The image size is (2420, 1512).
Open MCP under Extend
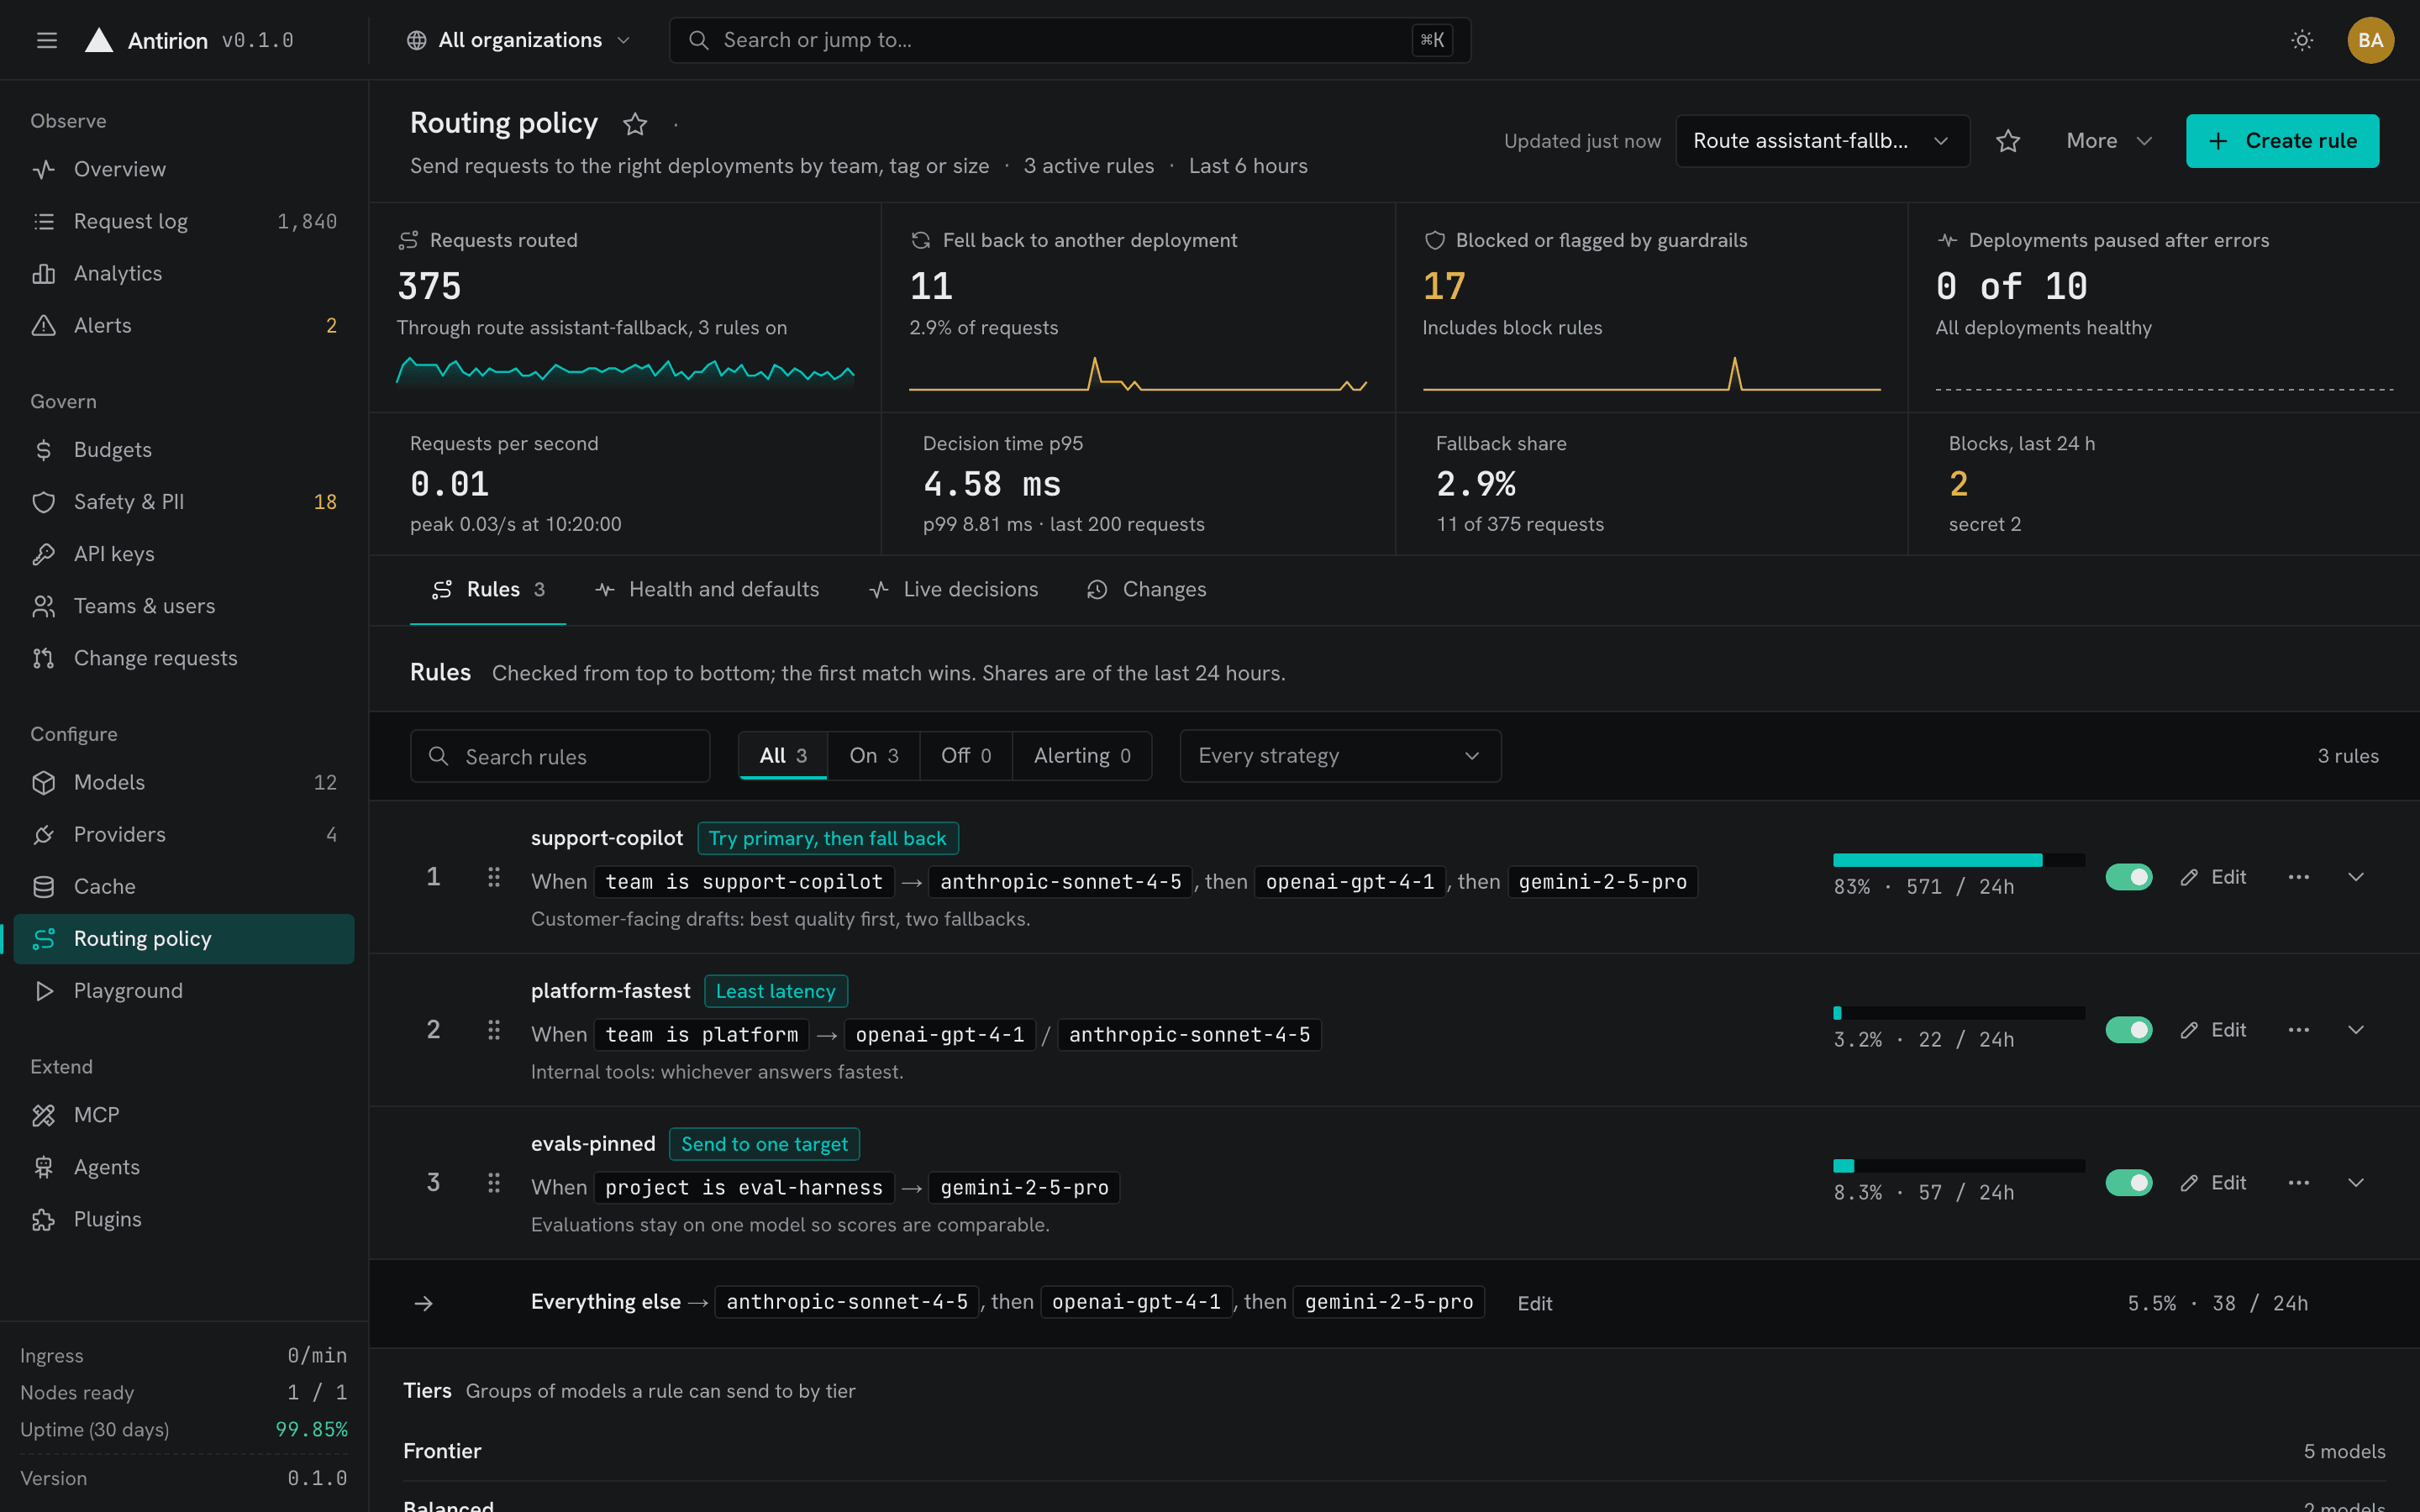[184, 1115]
